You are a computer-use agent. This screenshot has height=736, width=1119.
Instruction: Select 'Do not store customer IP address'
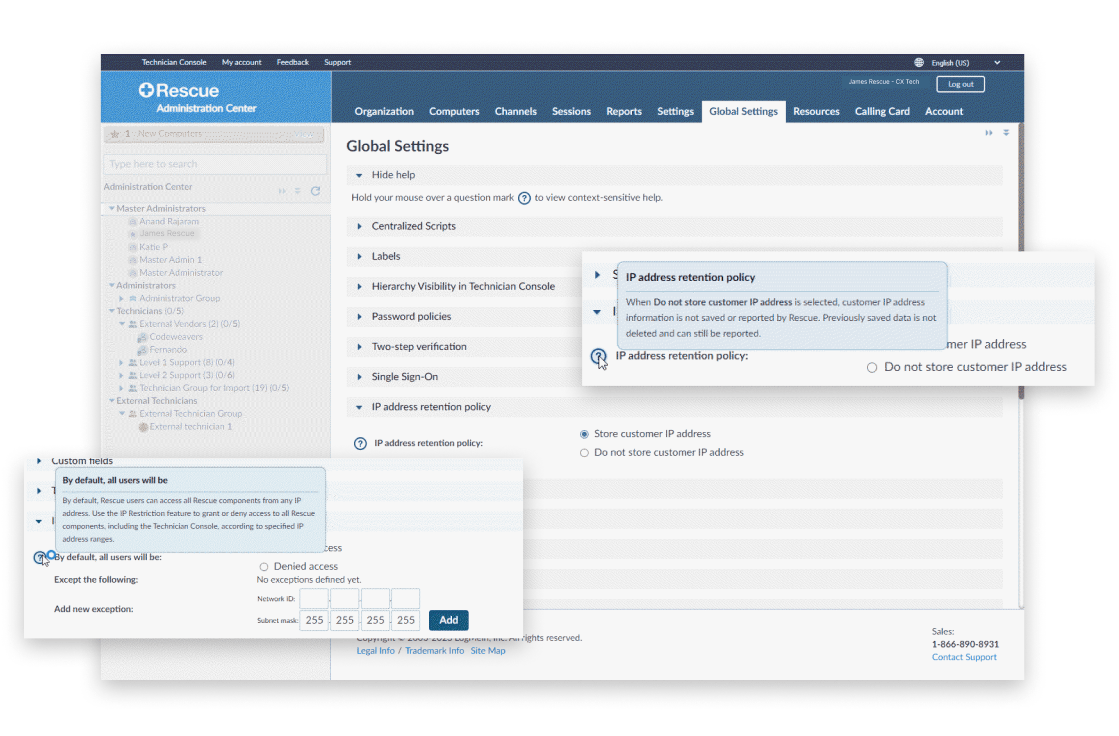tap(584, 452)
